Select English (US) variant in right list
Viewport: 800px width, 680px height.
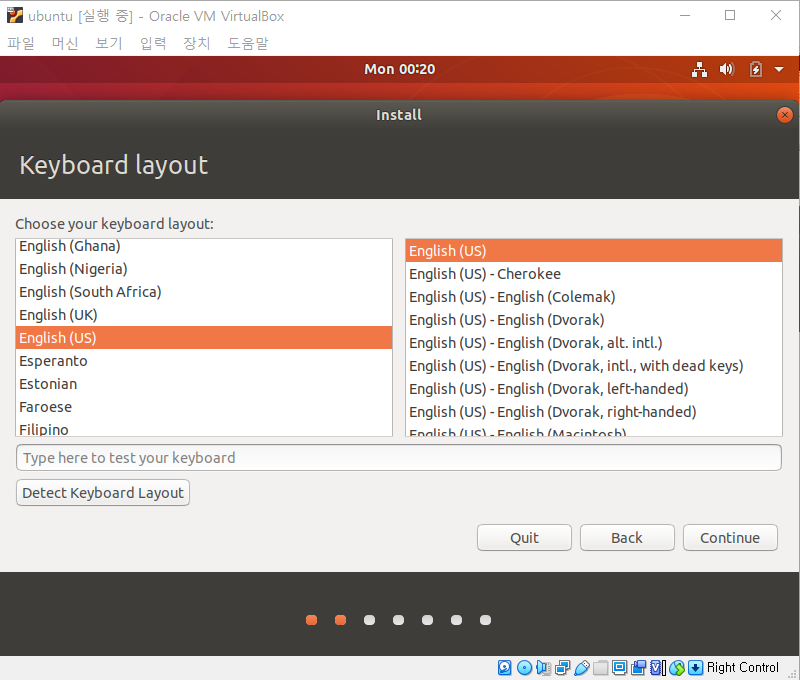pyautogui.click(x=594, y=250)
